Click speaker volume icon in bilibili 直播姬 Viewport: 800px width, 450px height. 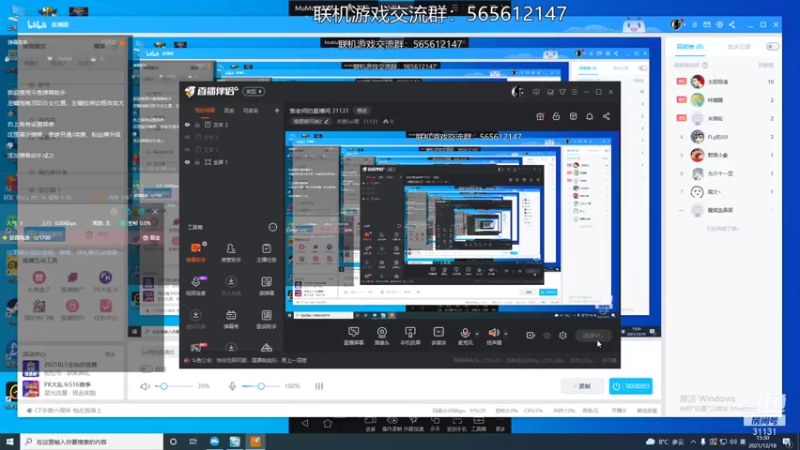145,386
